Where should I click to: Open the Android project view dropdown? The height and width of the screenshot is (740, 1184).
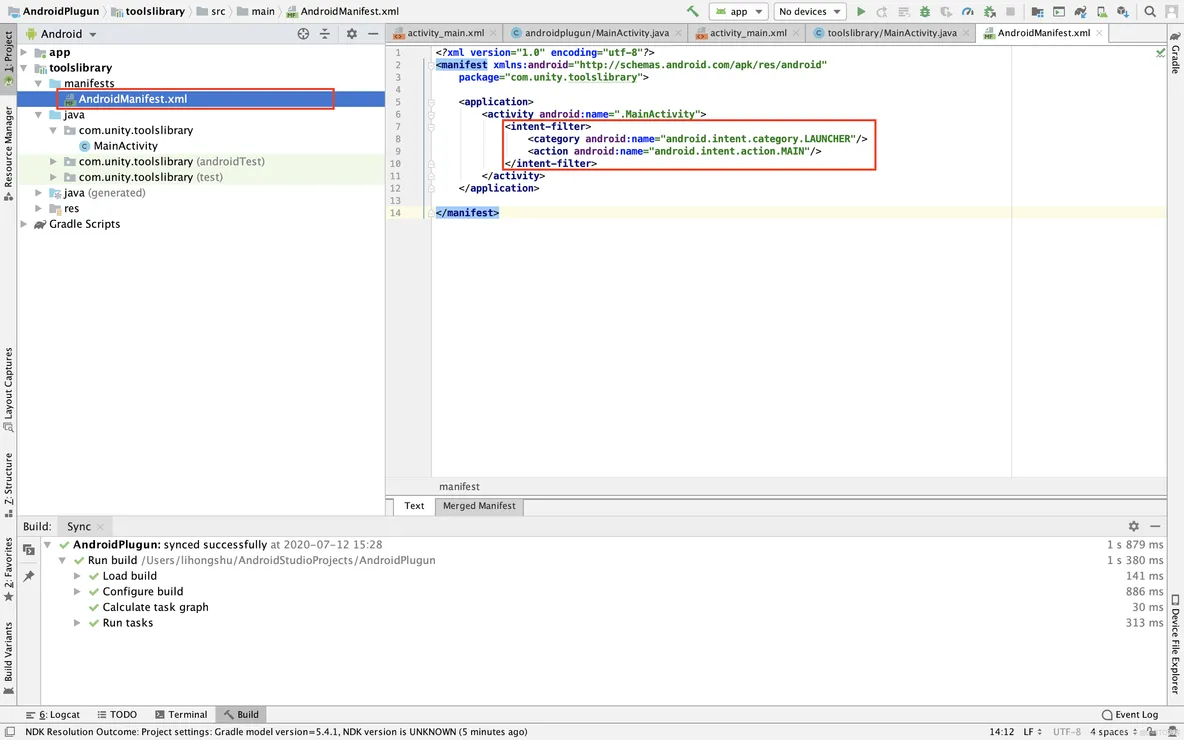61,34
